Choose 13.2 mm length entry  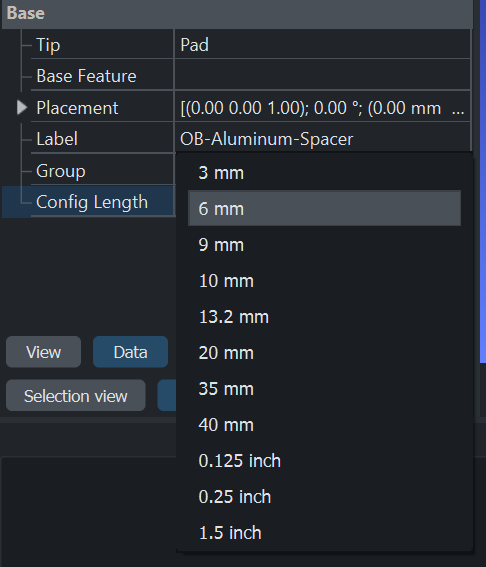click(x=324, y=317)
